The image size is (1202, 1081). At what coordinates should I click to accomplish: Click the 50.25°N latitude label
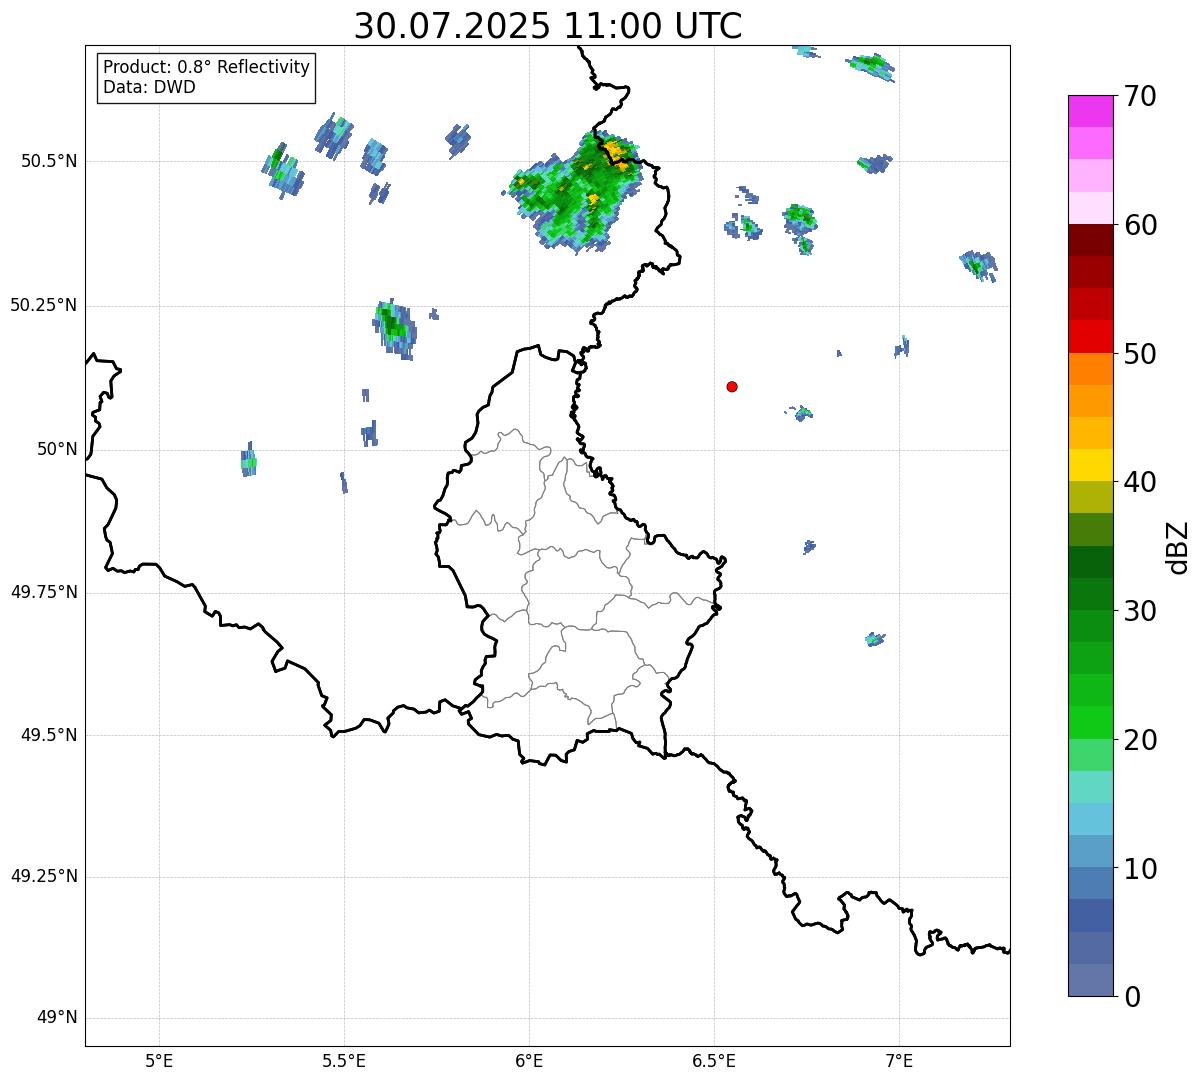pos(44,305)
